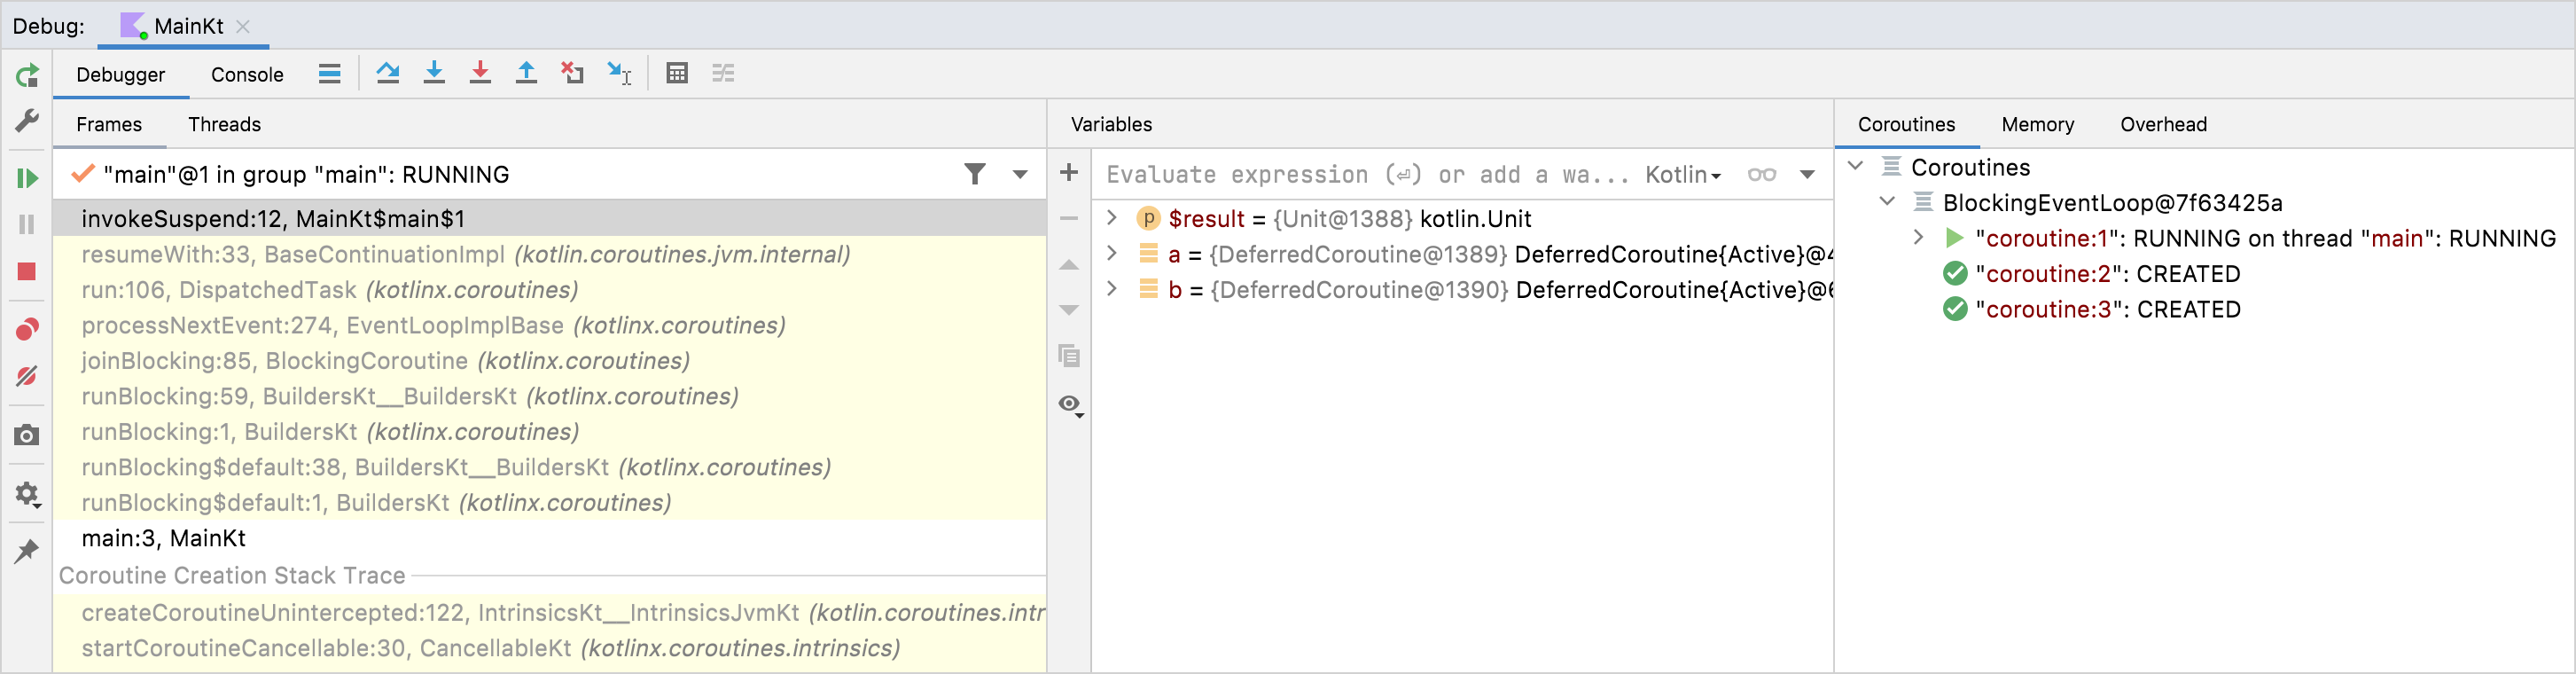Screen dimensions: 2576x674
Task: Expand the variable a DeferredCoroutine node
Action: point(1112,254)
